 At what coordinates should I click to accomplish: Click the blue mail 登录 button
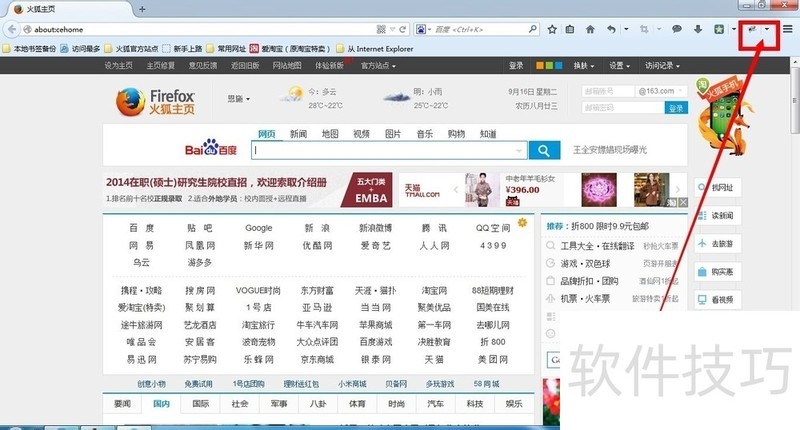676,108
